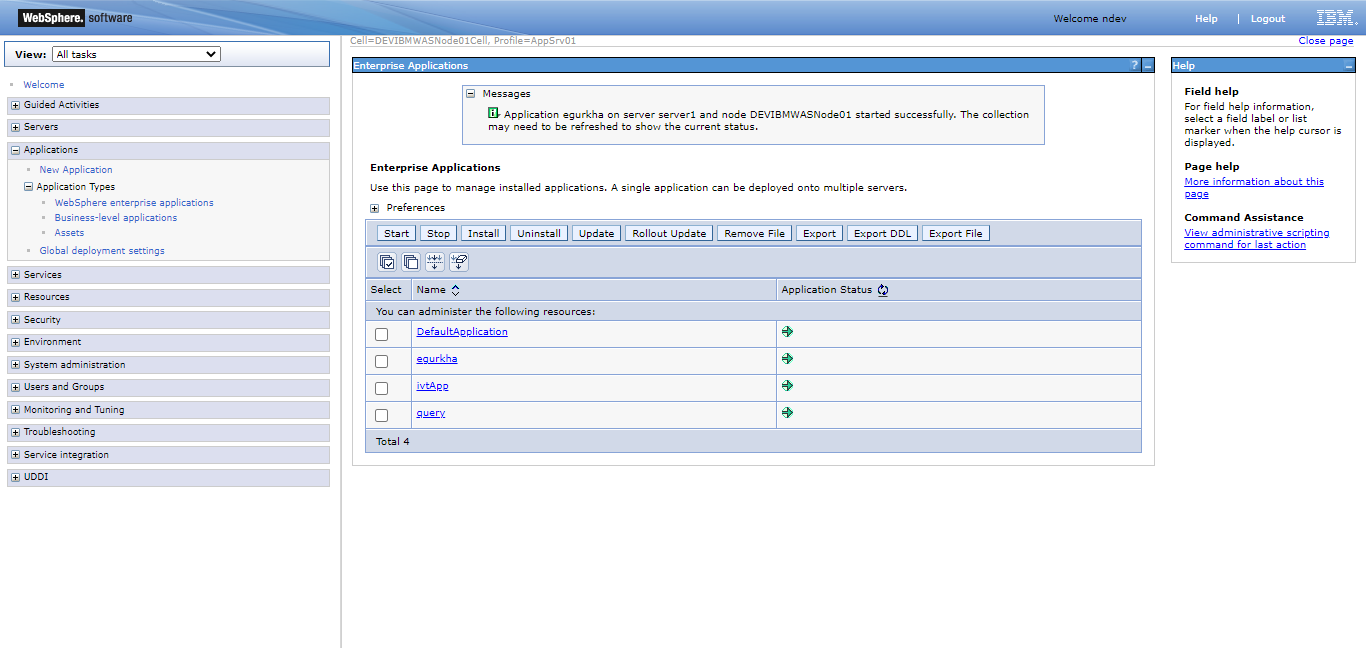1366x648 pixels.
Task: Click the Show Filter View toolbar icon
Action: tap(435, 262)
